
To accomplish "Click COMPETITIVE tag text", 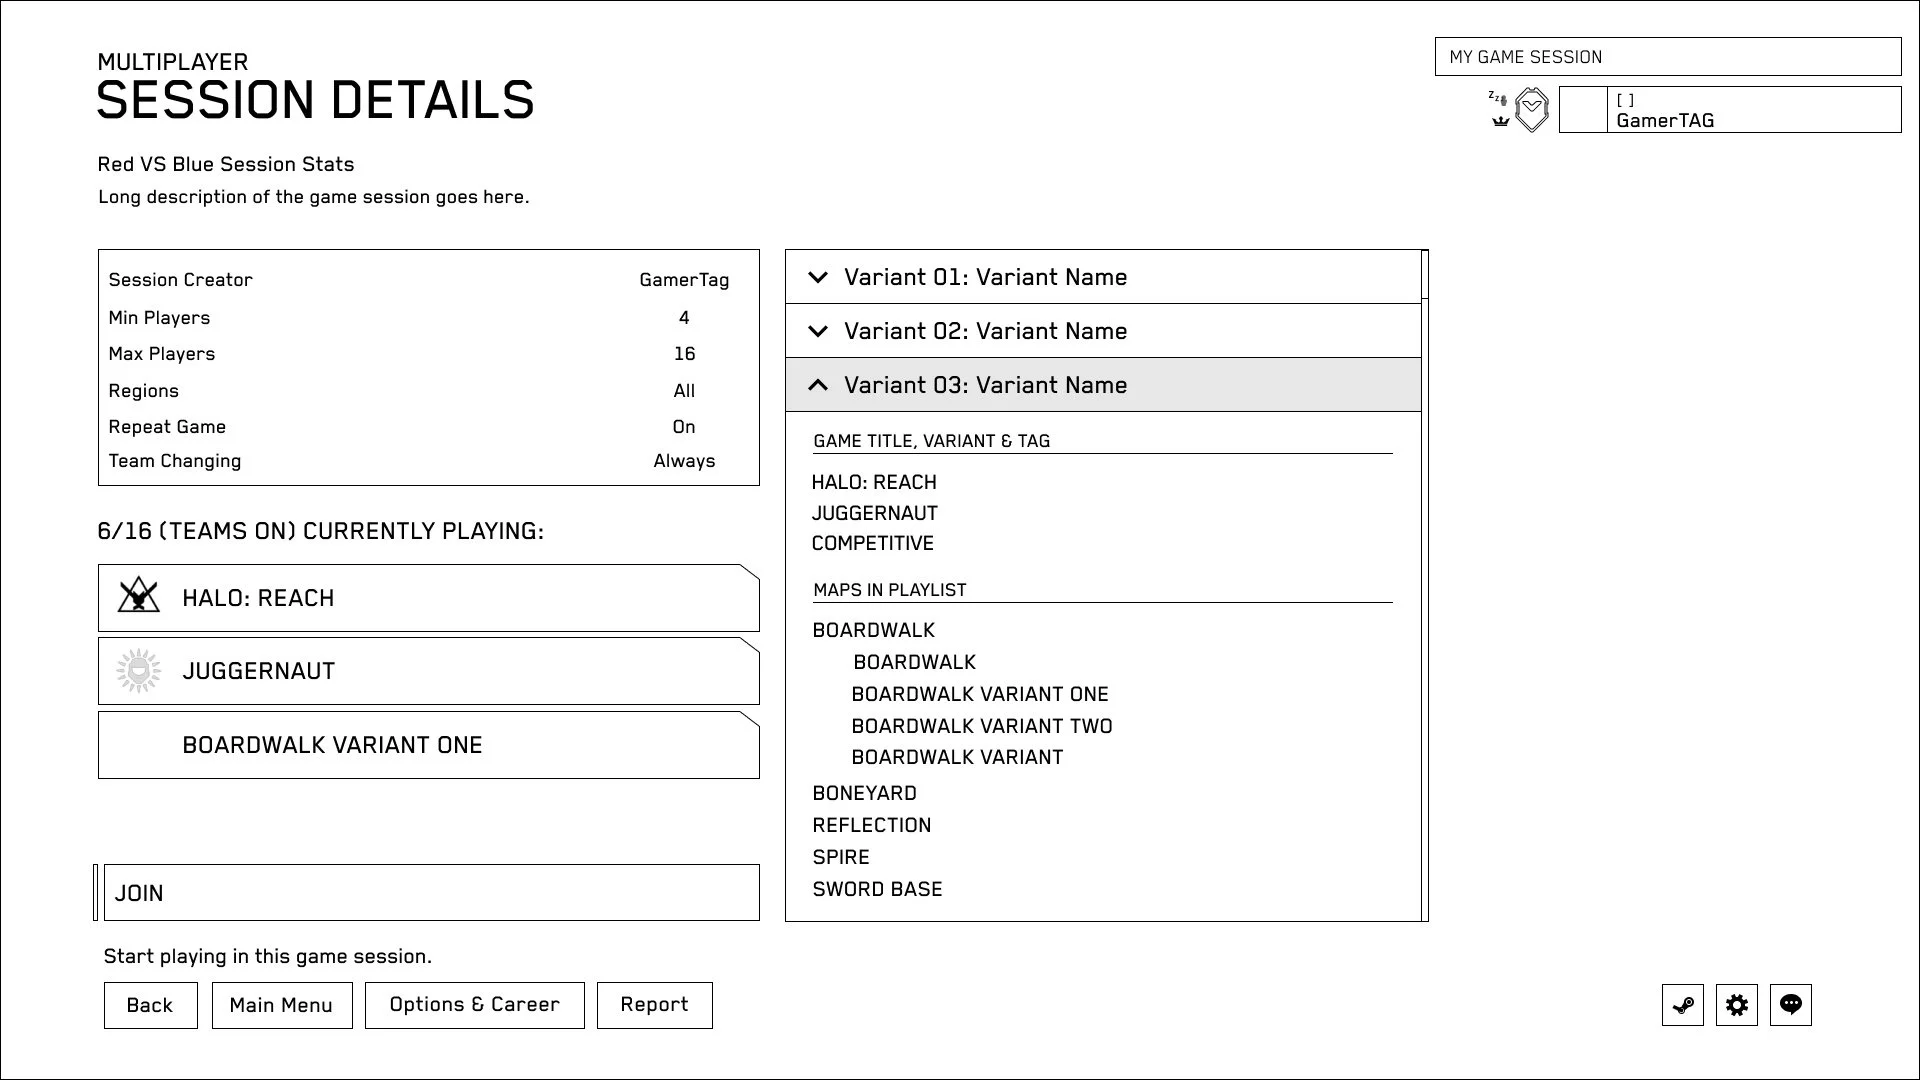I will (873, 543).
